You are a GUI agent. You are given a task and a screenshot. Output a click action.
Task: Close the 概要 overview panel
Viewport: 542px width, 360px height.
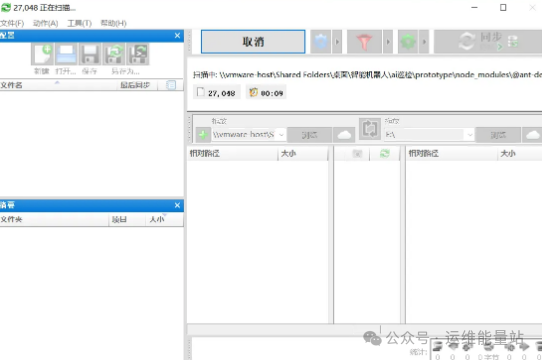pyautogui.click(x=177, y=205)
